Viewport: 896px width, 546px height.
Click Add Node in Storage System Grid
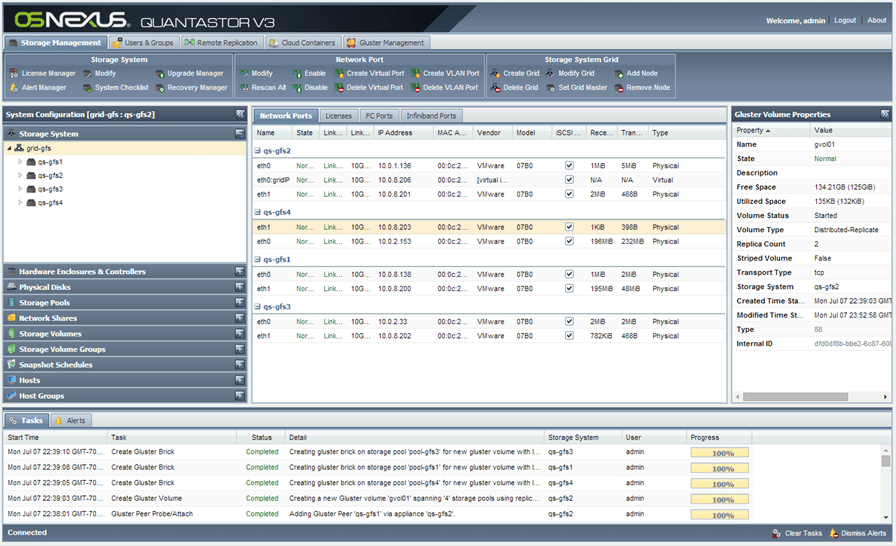tap(641, 73)
